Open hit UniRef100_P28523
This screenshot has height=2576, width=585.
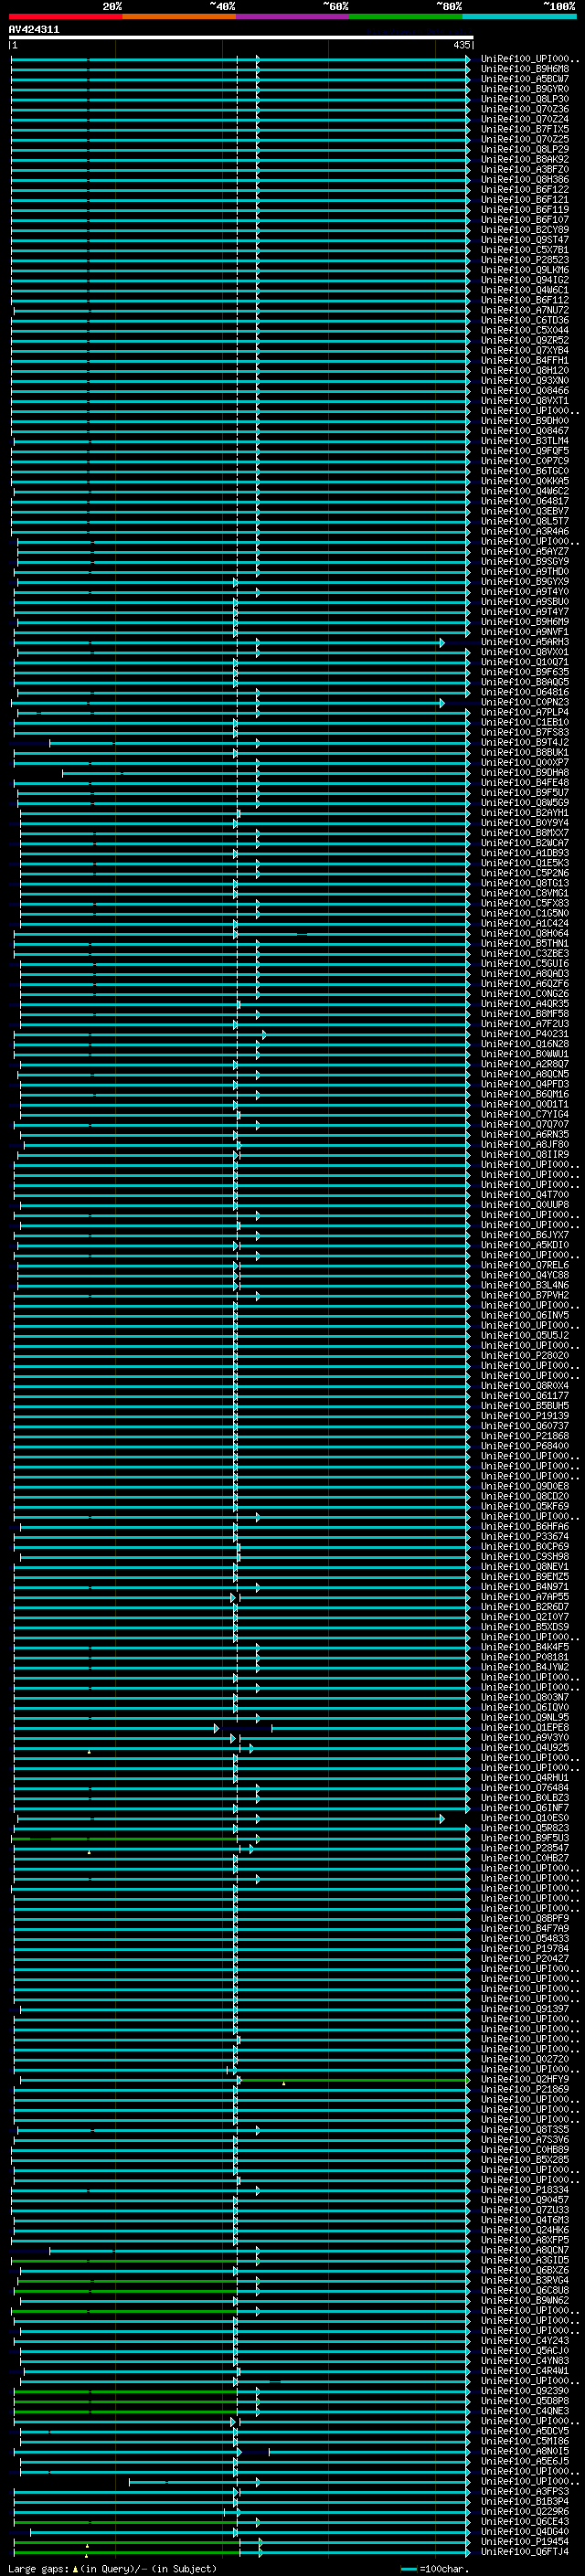click(x=525, y=260)
